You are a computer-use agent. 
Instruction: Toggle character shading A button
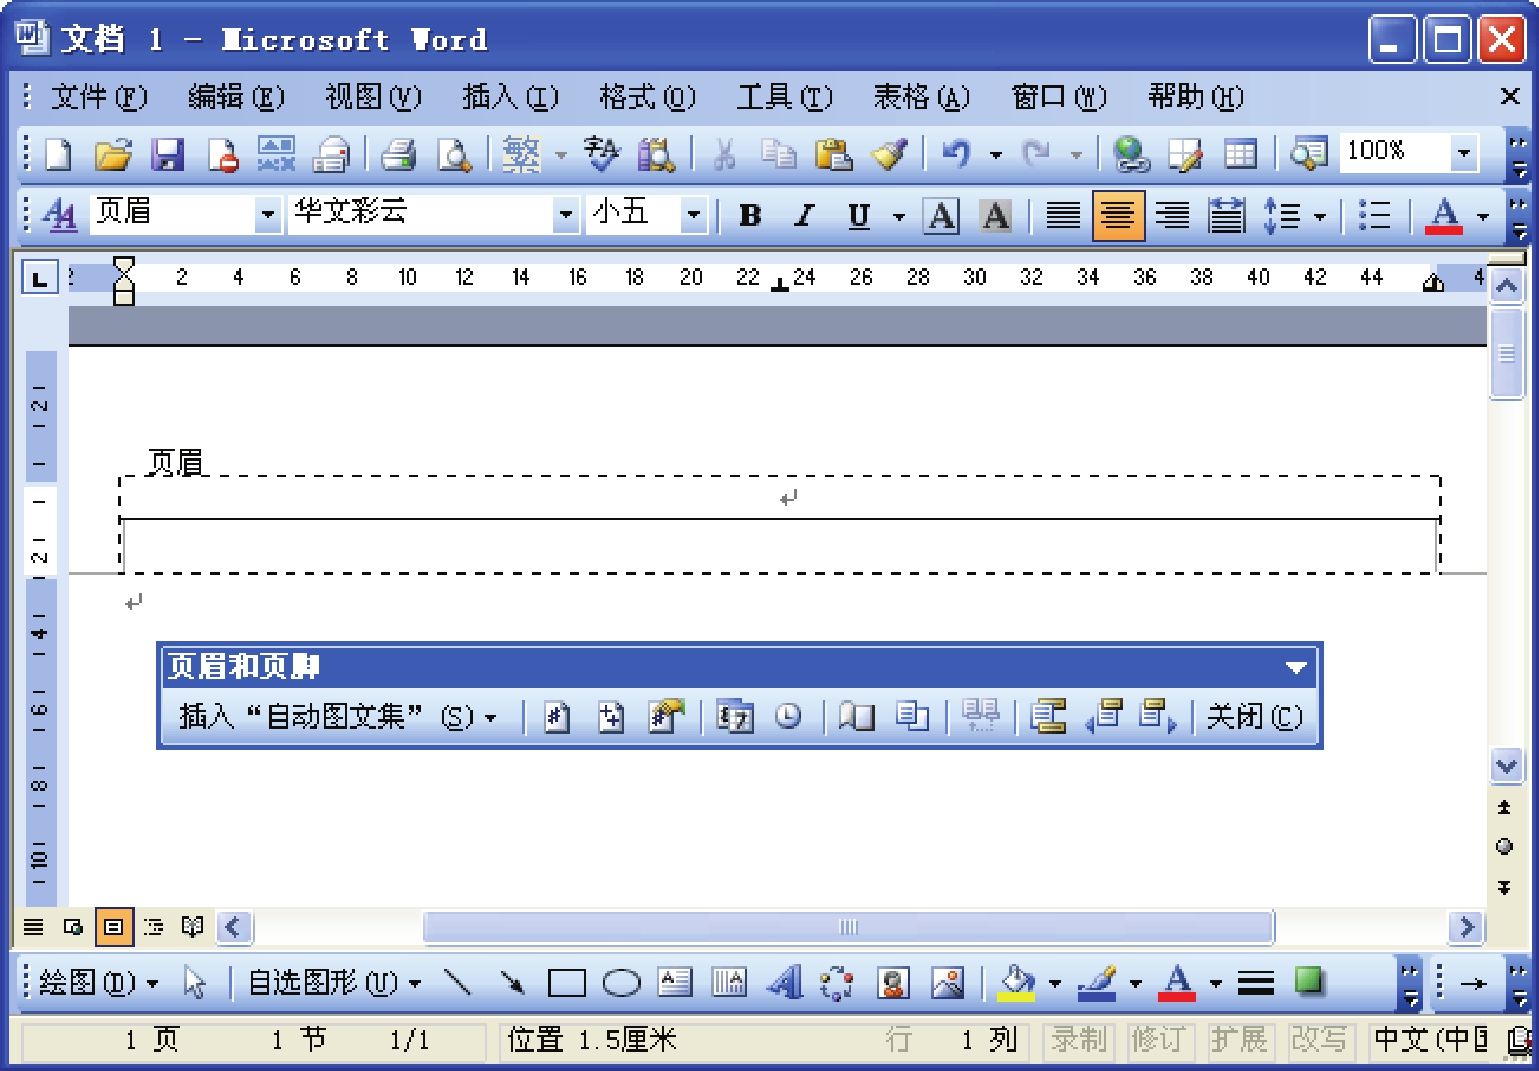pyautogui.click(x=996, y=215)
